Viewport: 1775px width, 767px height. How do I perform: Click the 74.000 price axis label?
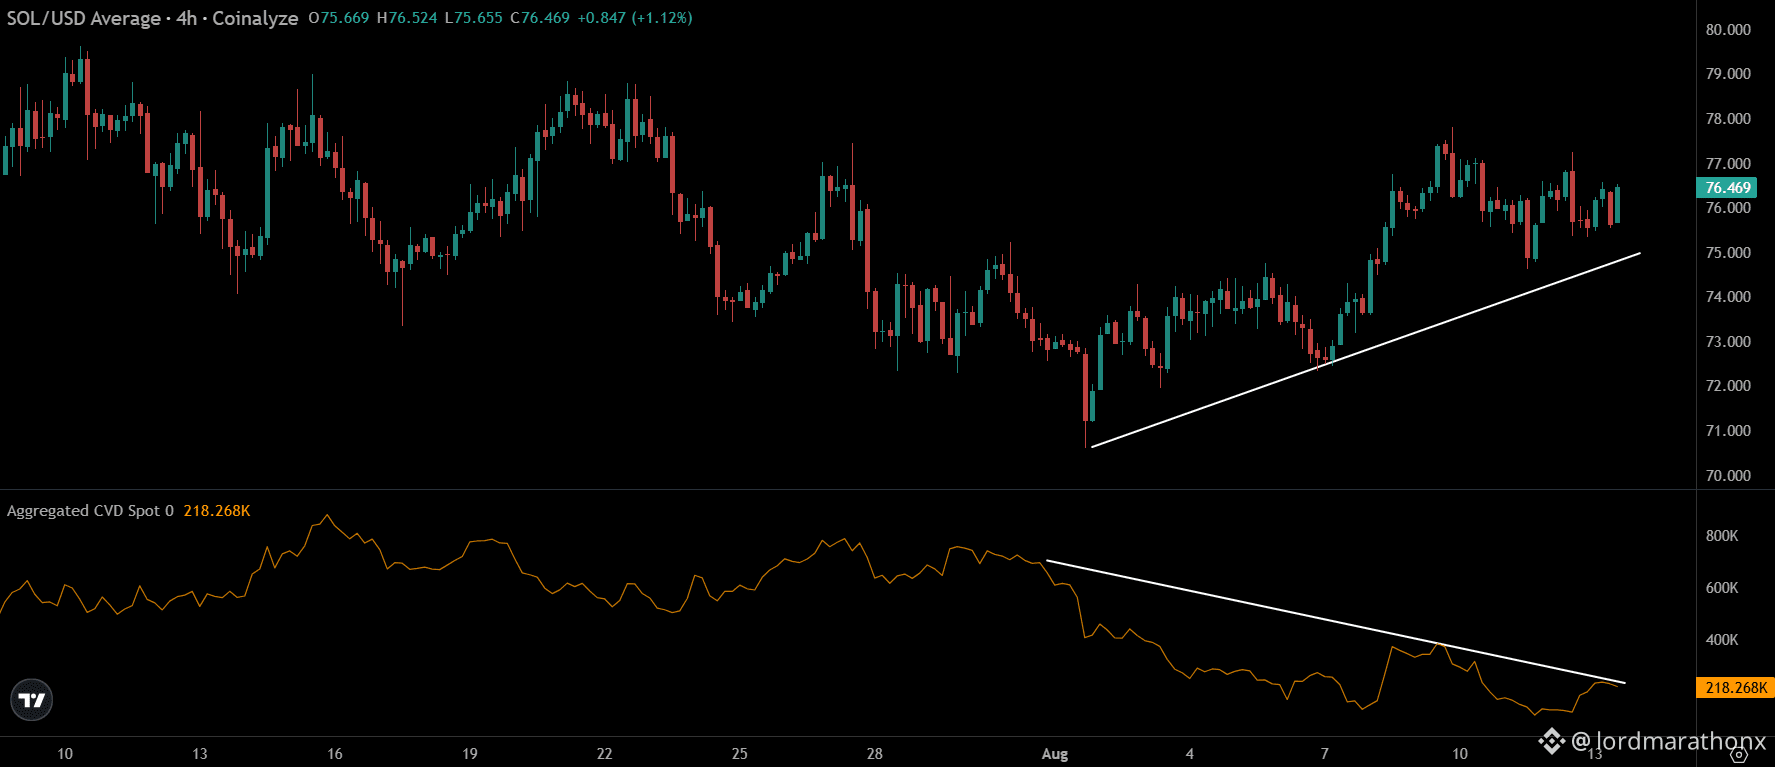1728,297
